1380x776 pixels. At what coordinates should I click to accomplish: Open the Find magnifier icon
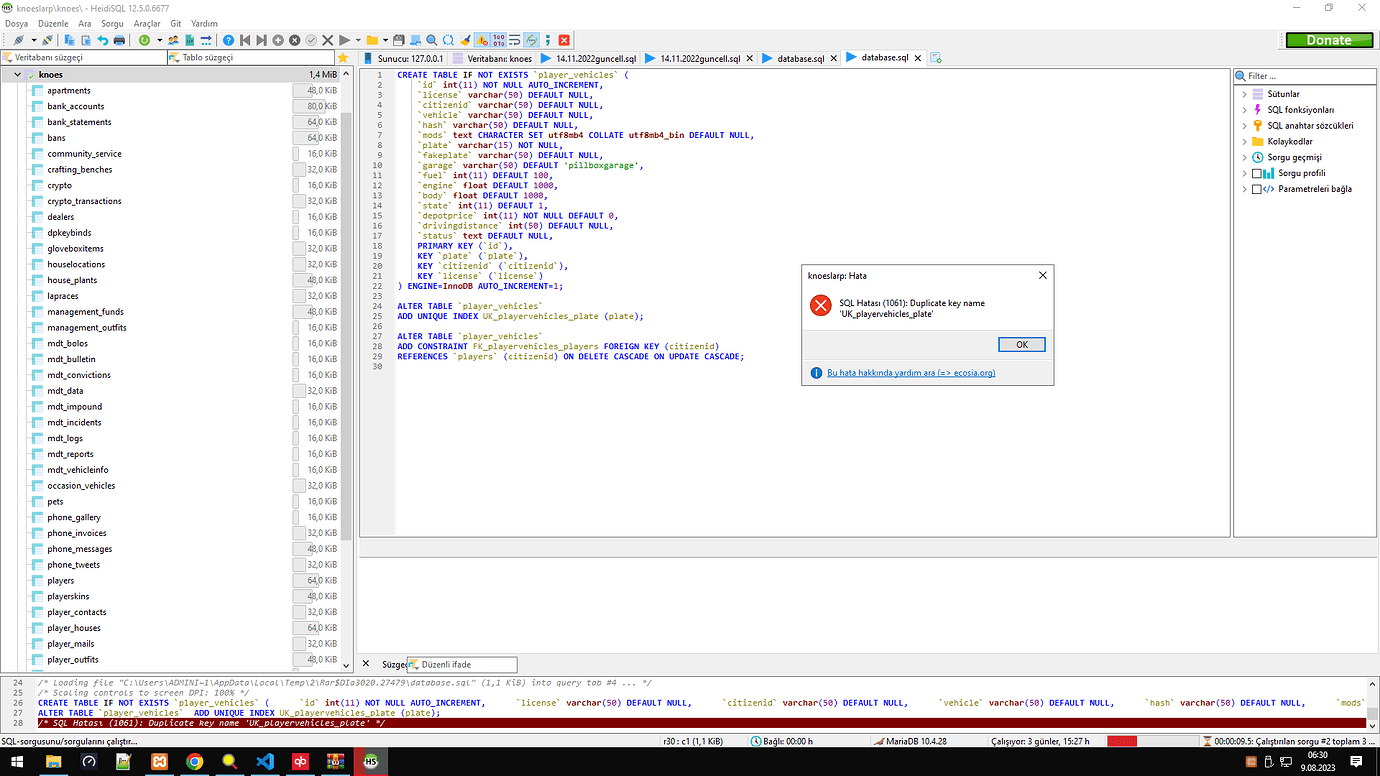[430, 40]
